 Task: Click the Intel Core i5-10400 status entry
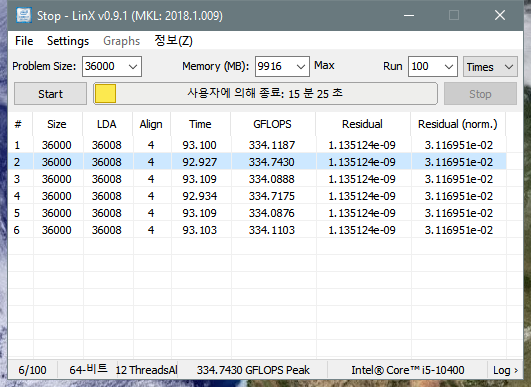pos(408,370)
